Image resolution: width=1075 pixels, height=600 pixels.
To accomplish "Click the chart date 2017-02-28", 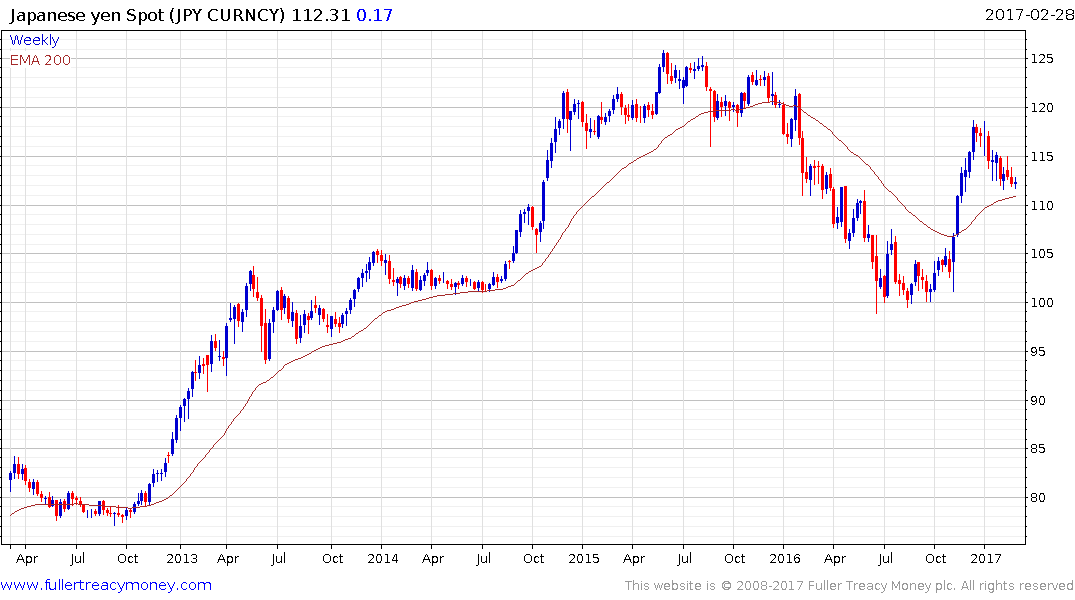I will [x=1029, y=14].
